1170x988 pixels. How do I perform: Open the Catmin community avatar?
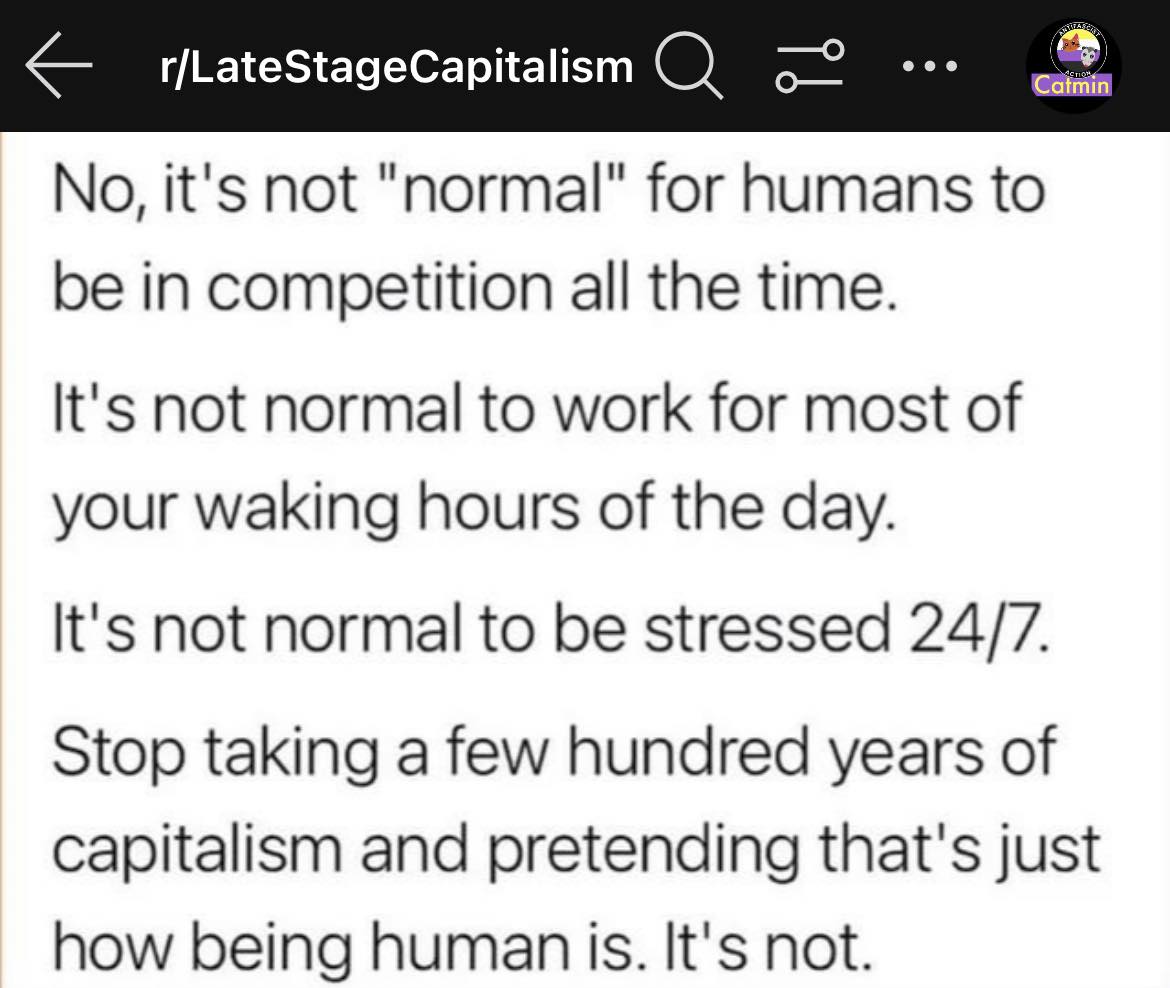(x=1073, y=67)
